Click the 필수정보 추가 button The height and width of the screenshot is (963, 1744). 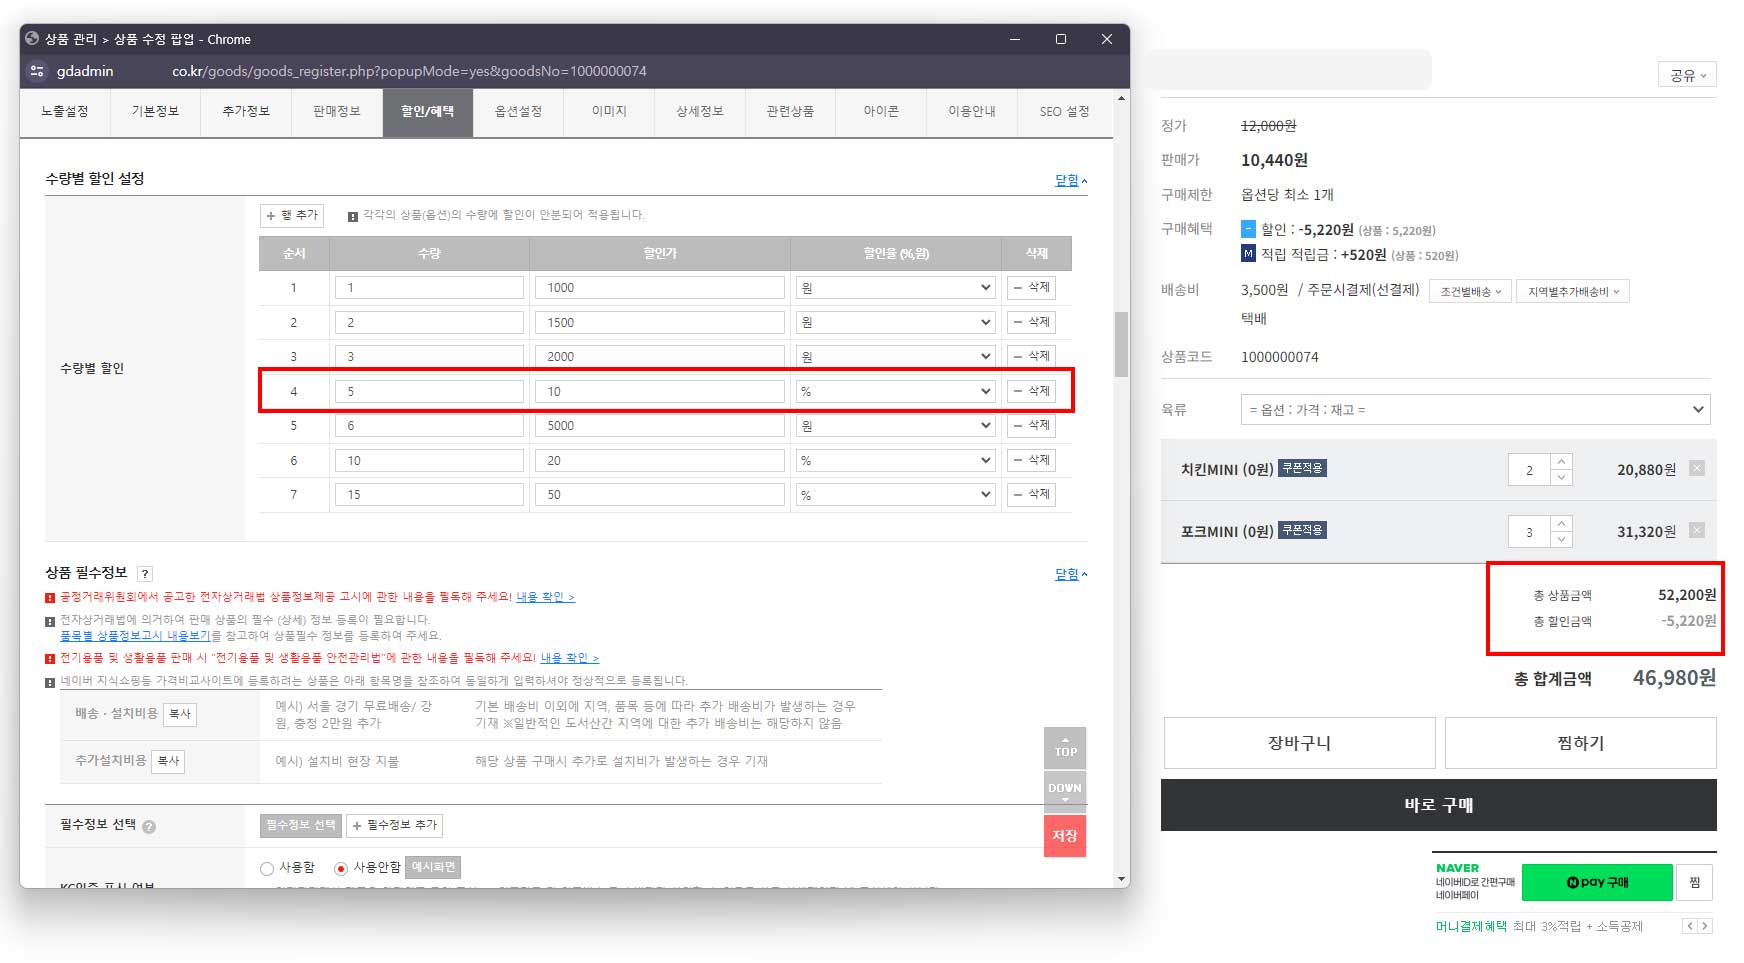[x=395, y=825]
